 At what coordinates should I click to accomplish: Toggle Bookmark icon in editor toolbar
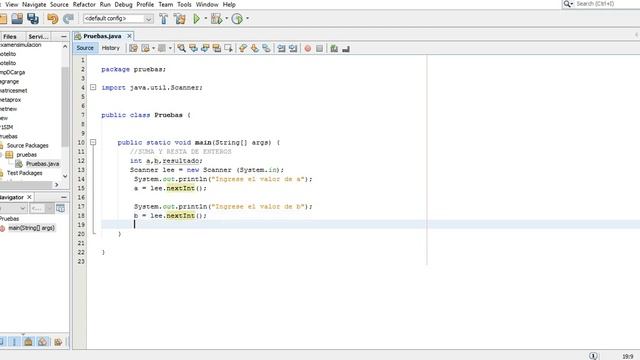(267, 48)
